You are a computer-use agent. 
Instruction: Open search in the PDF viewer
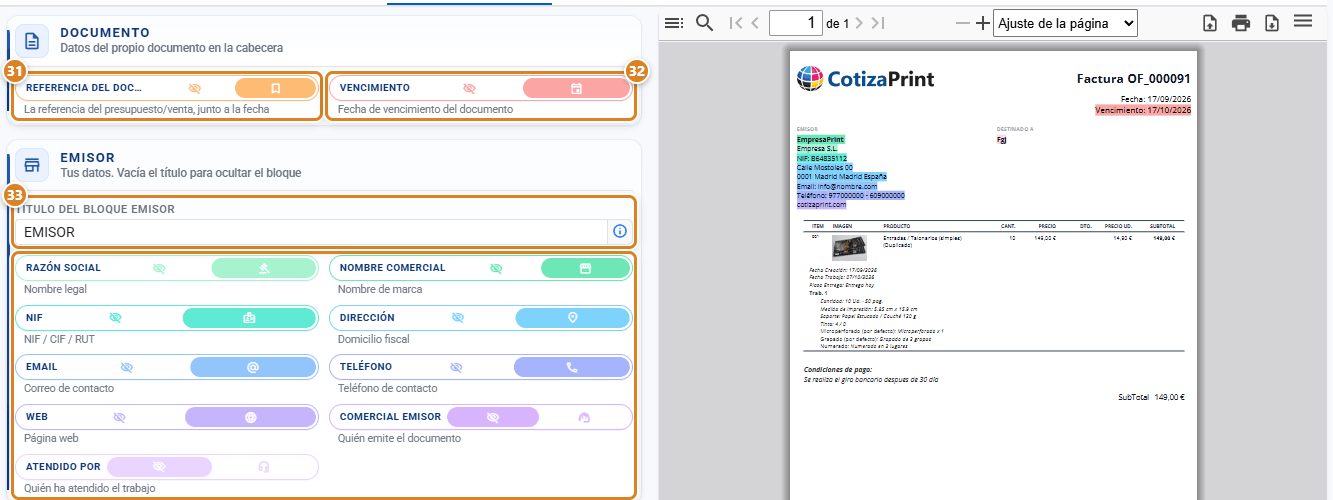coord(704,23)
